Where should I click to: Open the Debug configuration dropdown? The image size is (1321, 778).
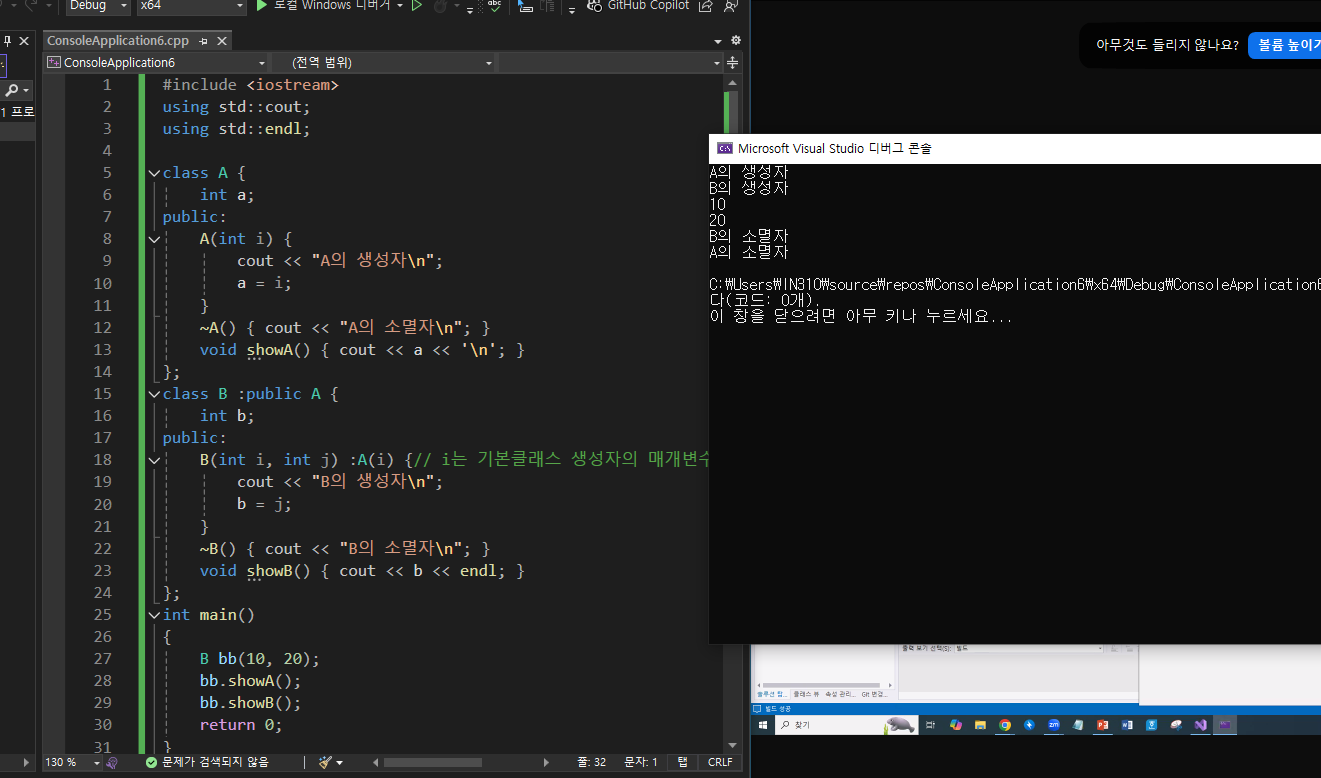pyautogui.click(x=98, y=6)
